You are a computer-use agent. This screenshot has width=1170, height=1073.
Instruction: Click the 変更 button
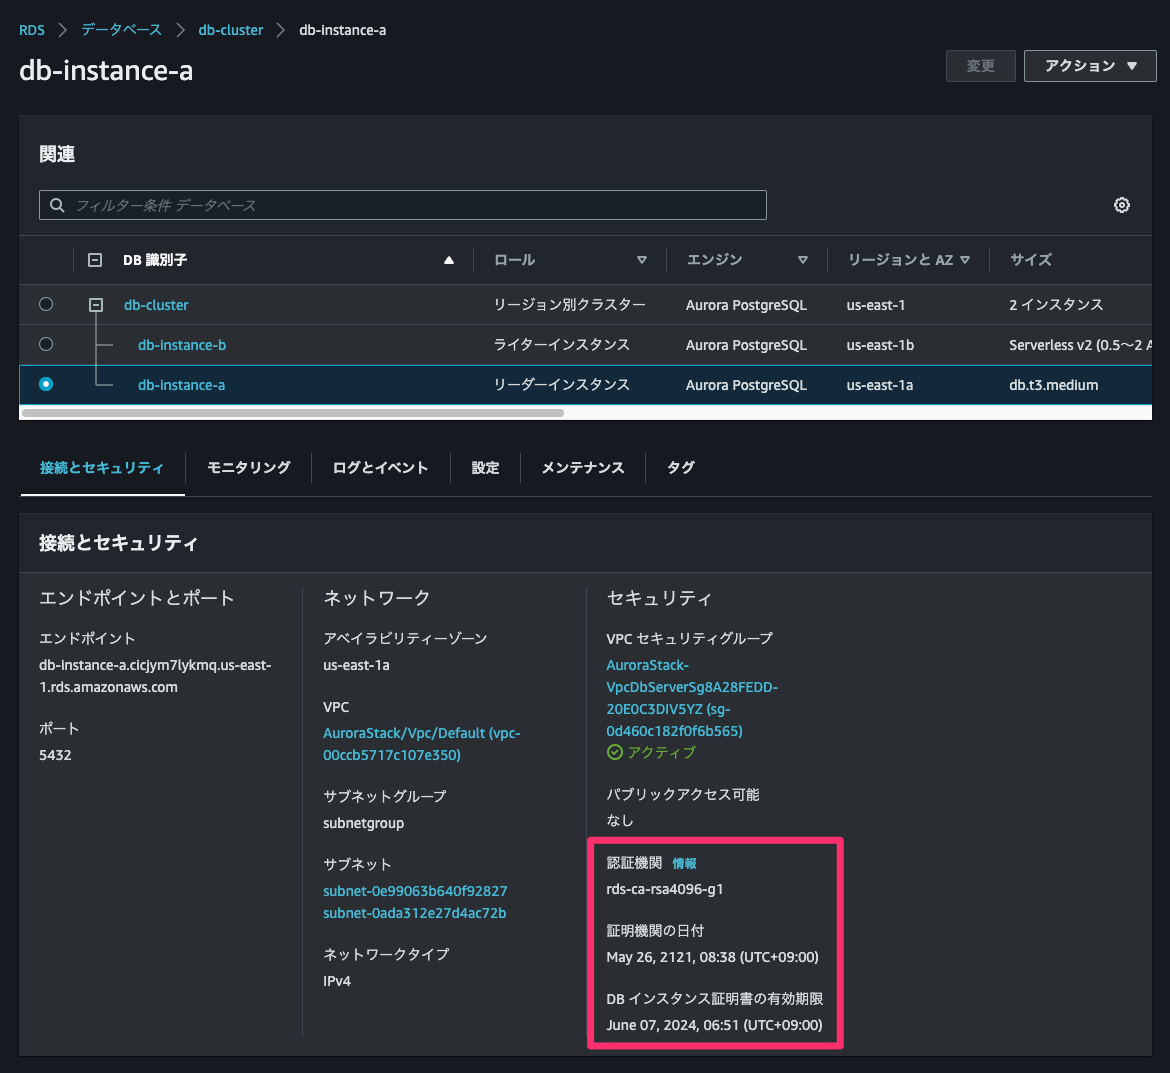pyautogui.click(x=980, y=65)
